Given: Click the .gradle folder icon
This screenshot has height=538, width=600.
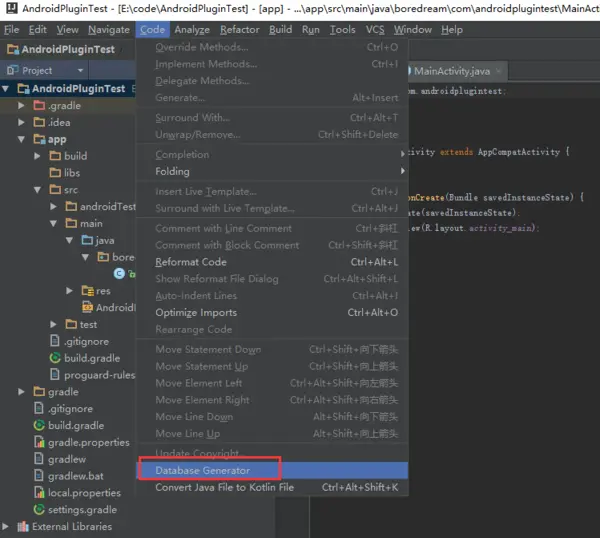Looking at the screenshot, I should point(39,105).
